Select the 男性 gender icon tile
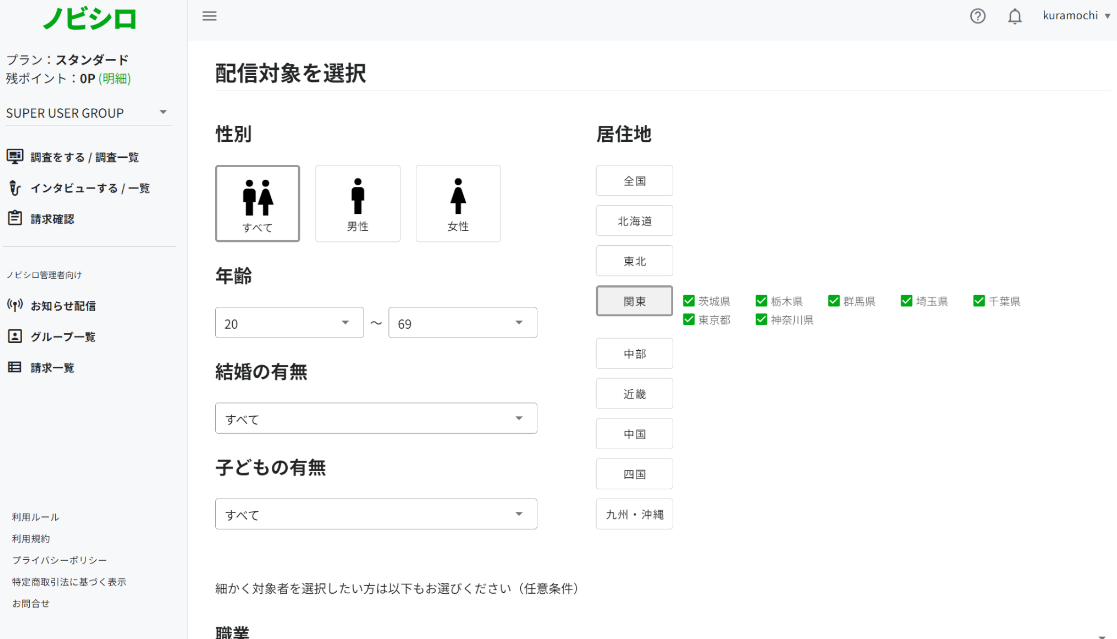The width and height of the screenshot is (1117, 639). point(358,203)
